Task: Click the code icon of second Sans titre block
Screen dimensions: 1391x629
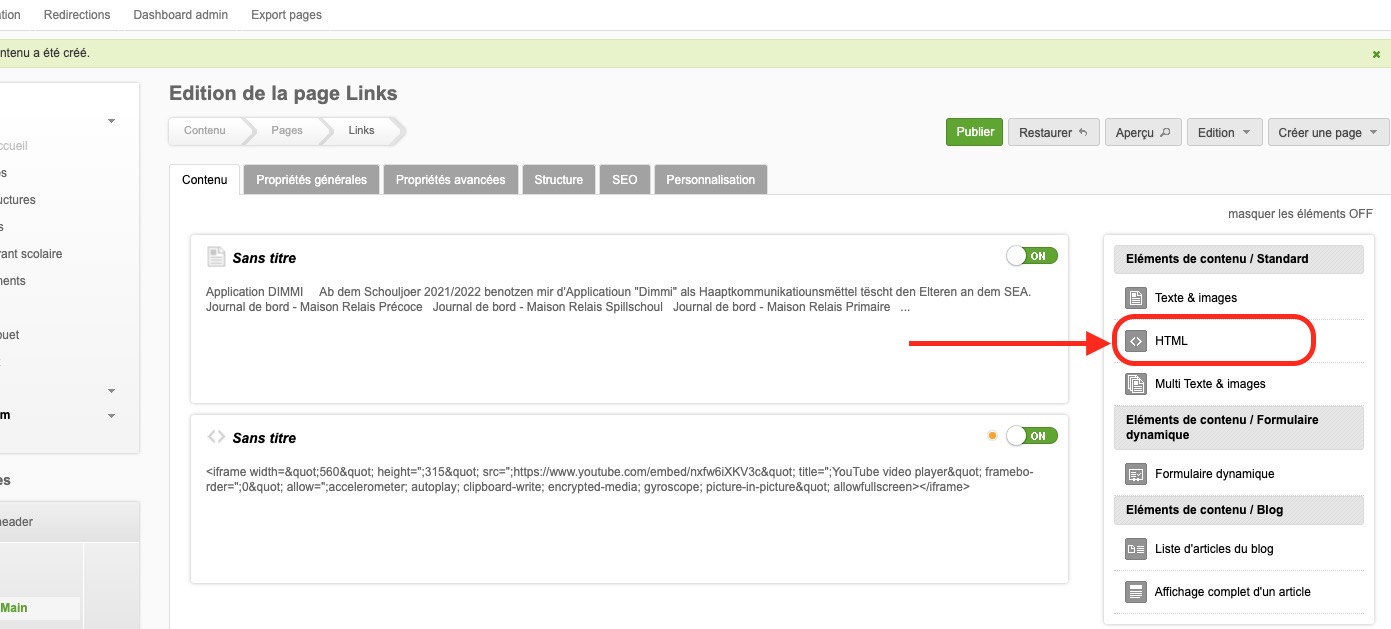Action: [216, 436]
